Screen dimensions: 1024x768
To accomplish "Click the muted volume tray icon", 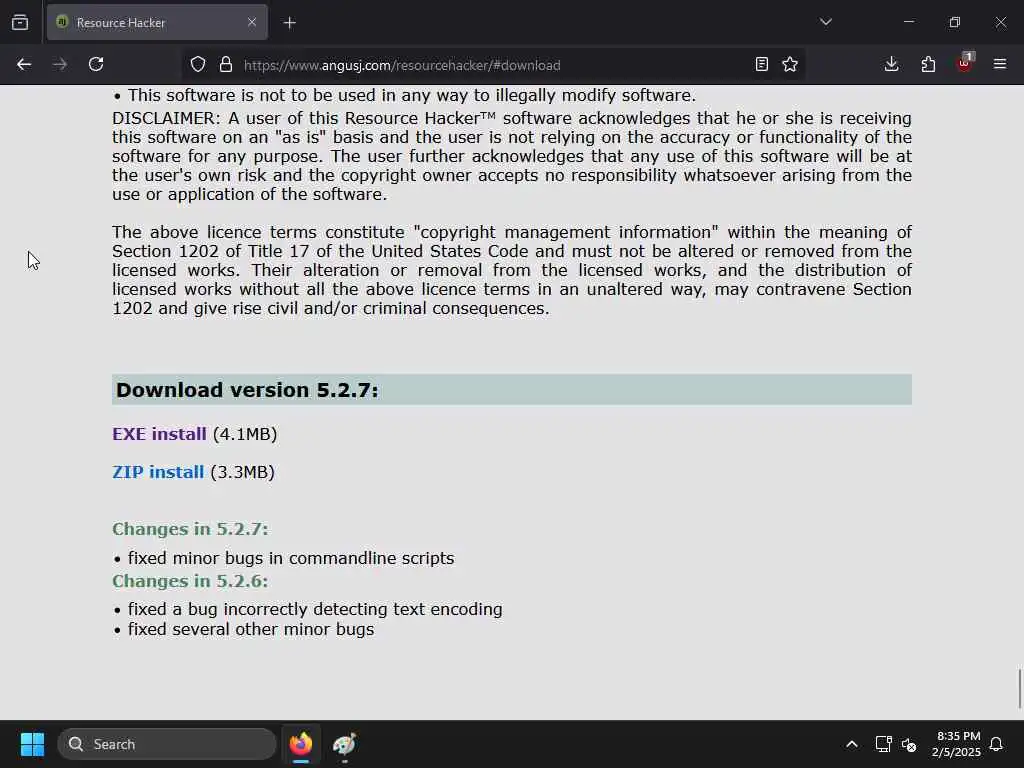I will (908, 744).
